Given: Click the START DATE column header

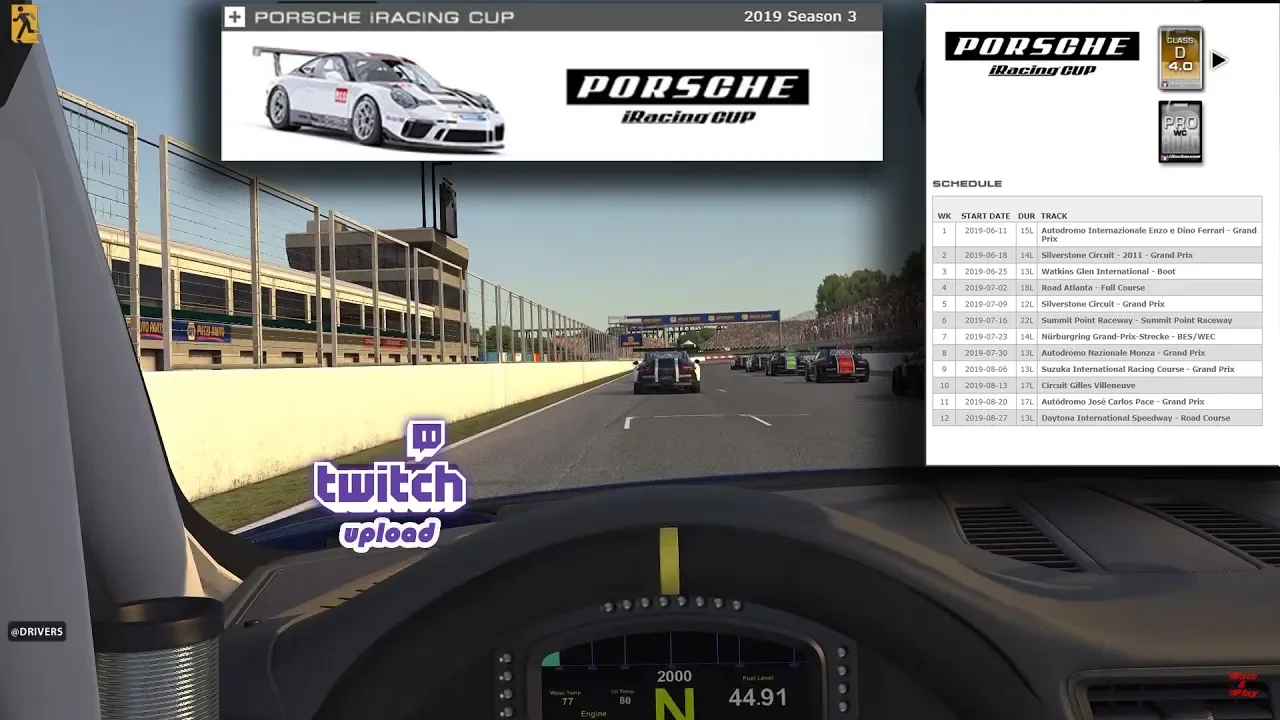Looking at the screenshot, I should click(985, 216).
